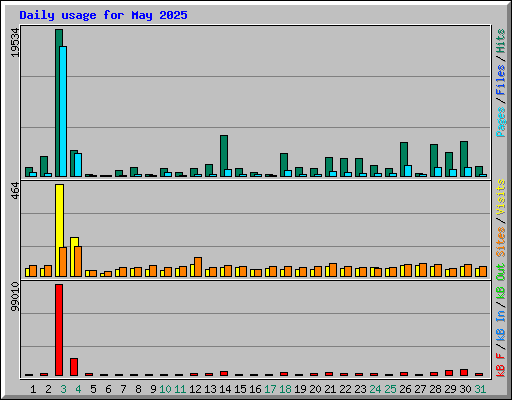Select the tall red kB bar for day 3
This screenshot has height=400, width=512.
pyautogui.click(x=59, y=330)
